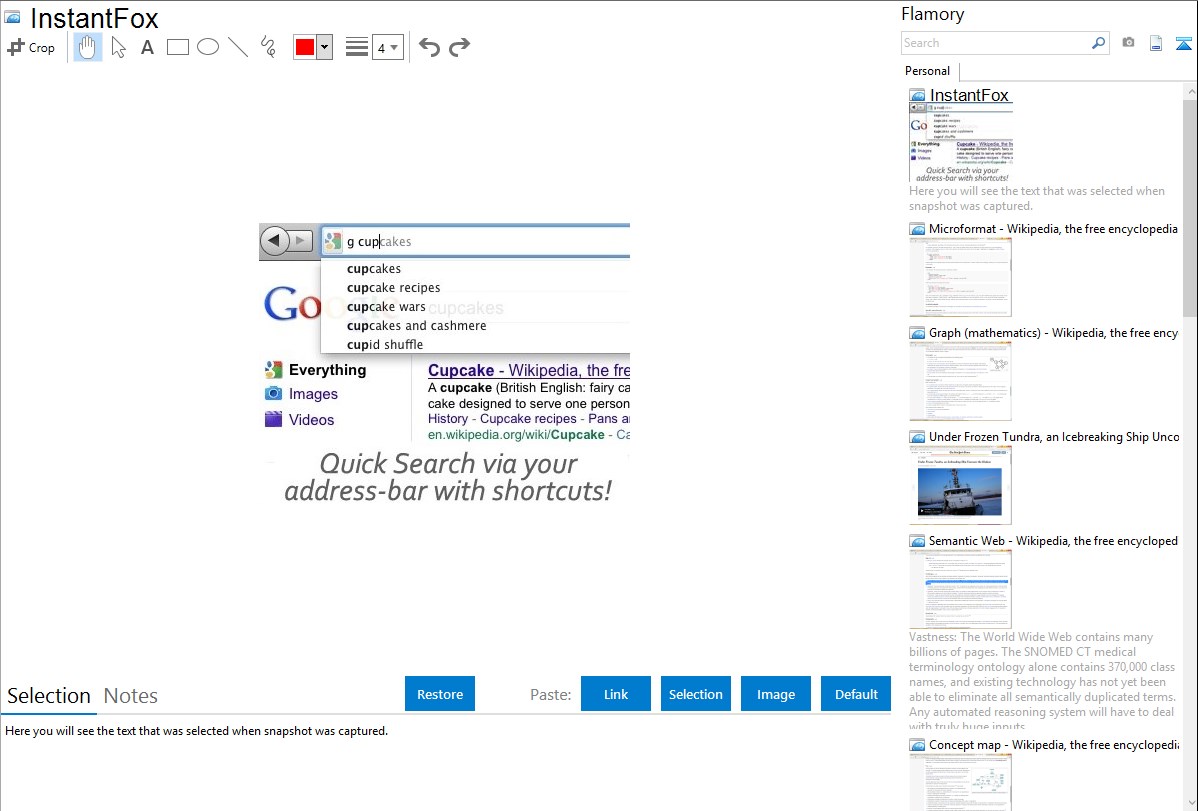This screenshot has width=1198, height=811.
Task: Click the icon beside Graph (mathematics) snapshot
Action: pos(917,333)
